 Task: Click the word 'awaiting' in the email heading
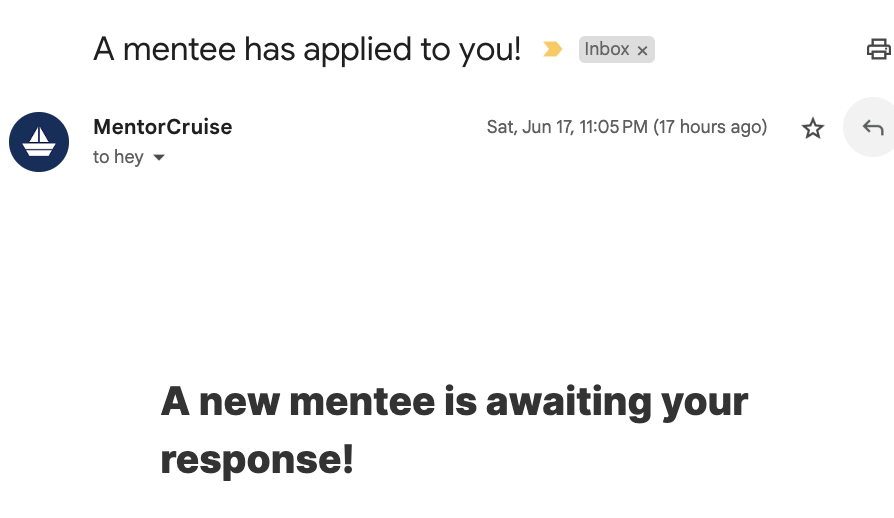[x=568, y=402]
